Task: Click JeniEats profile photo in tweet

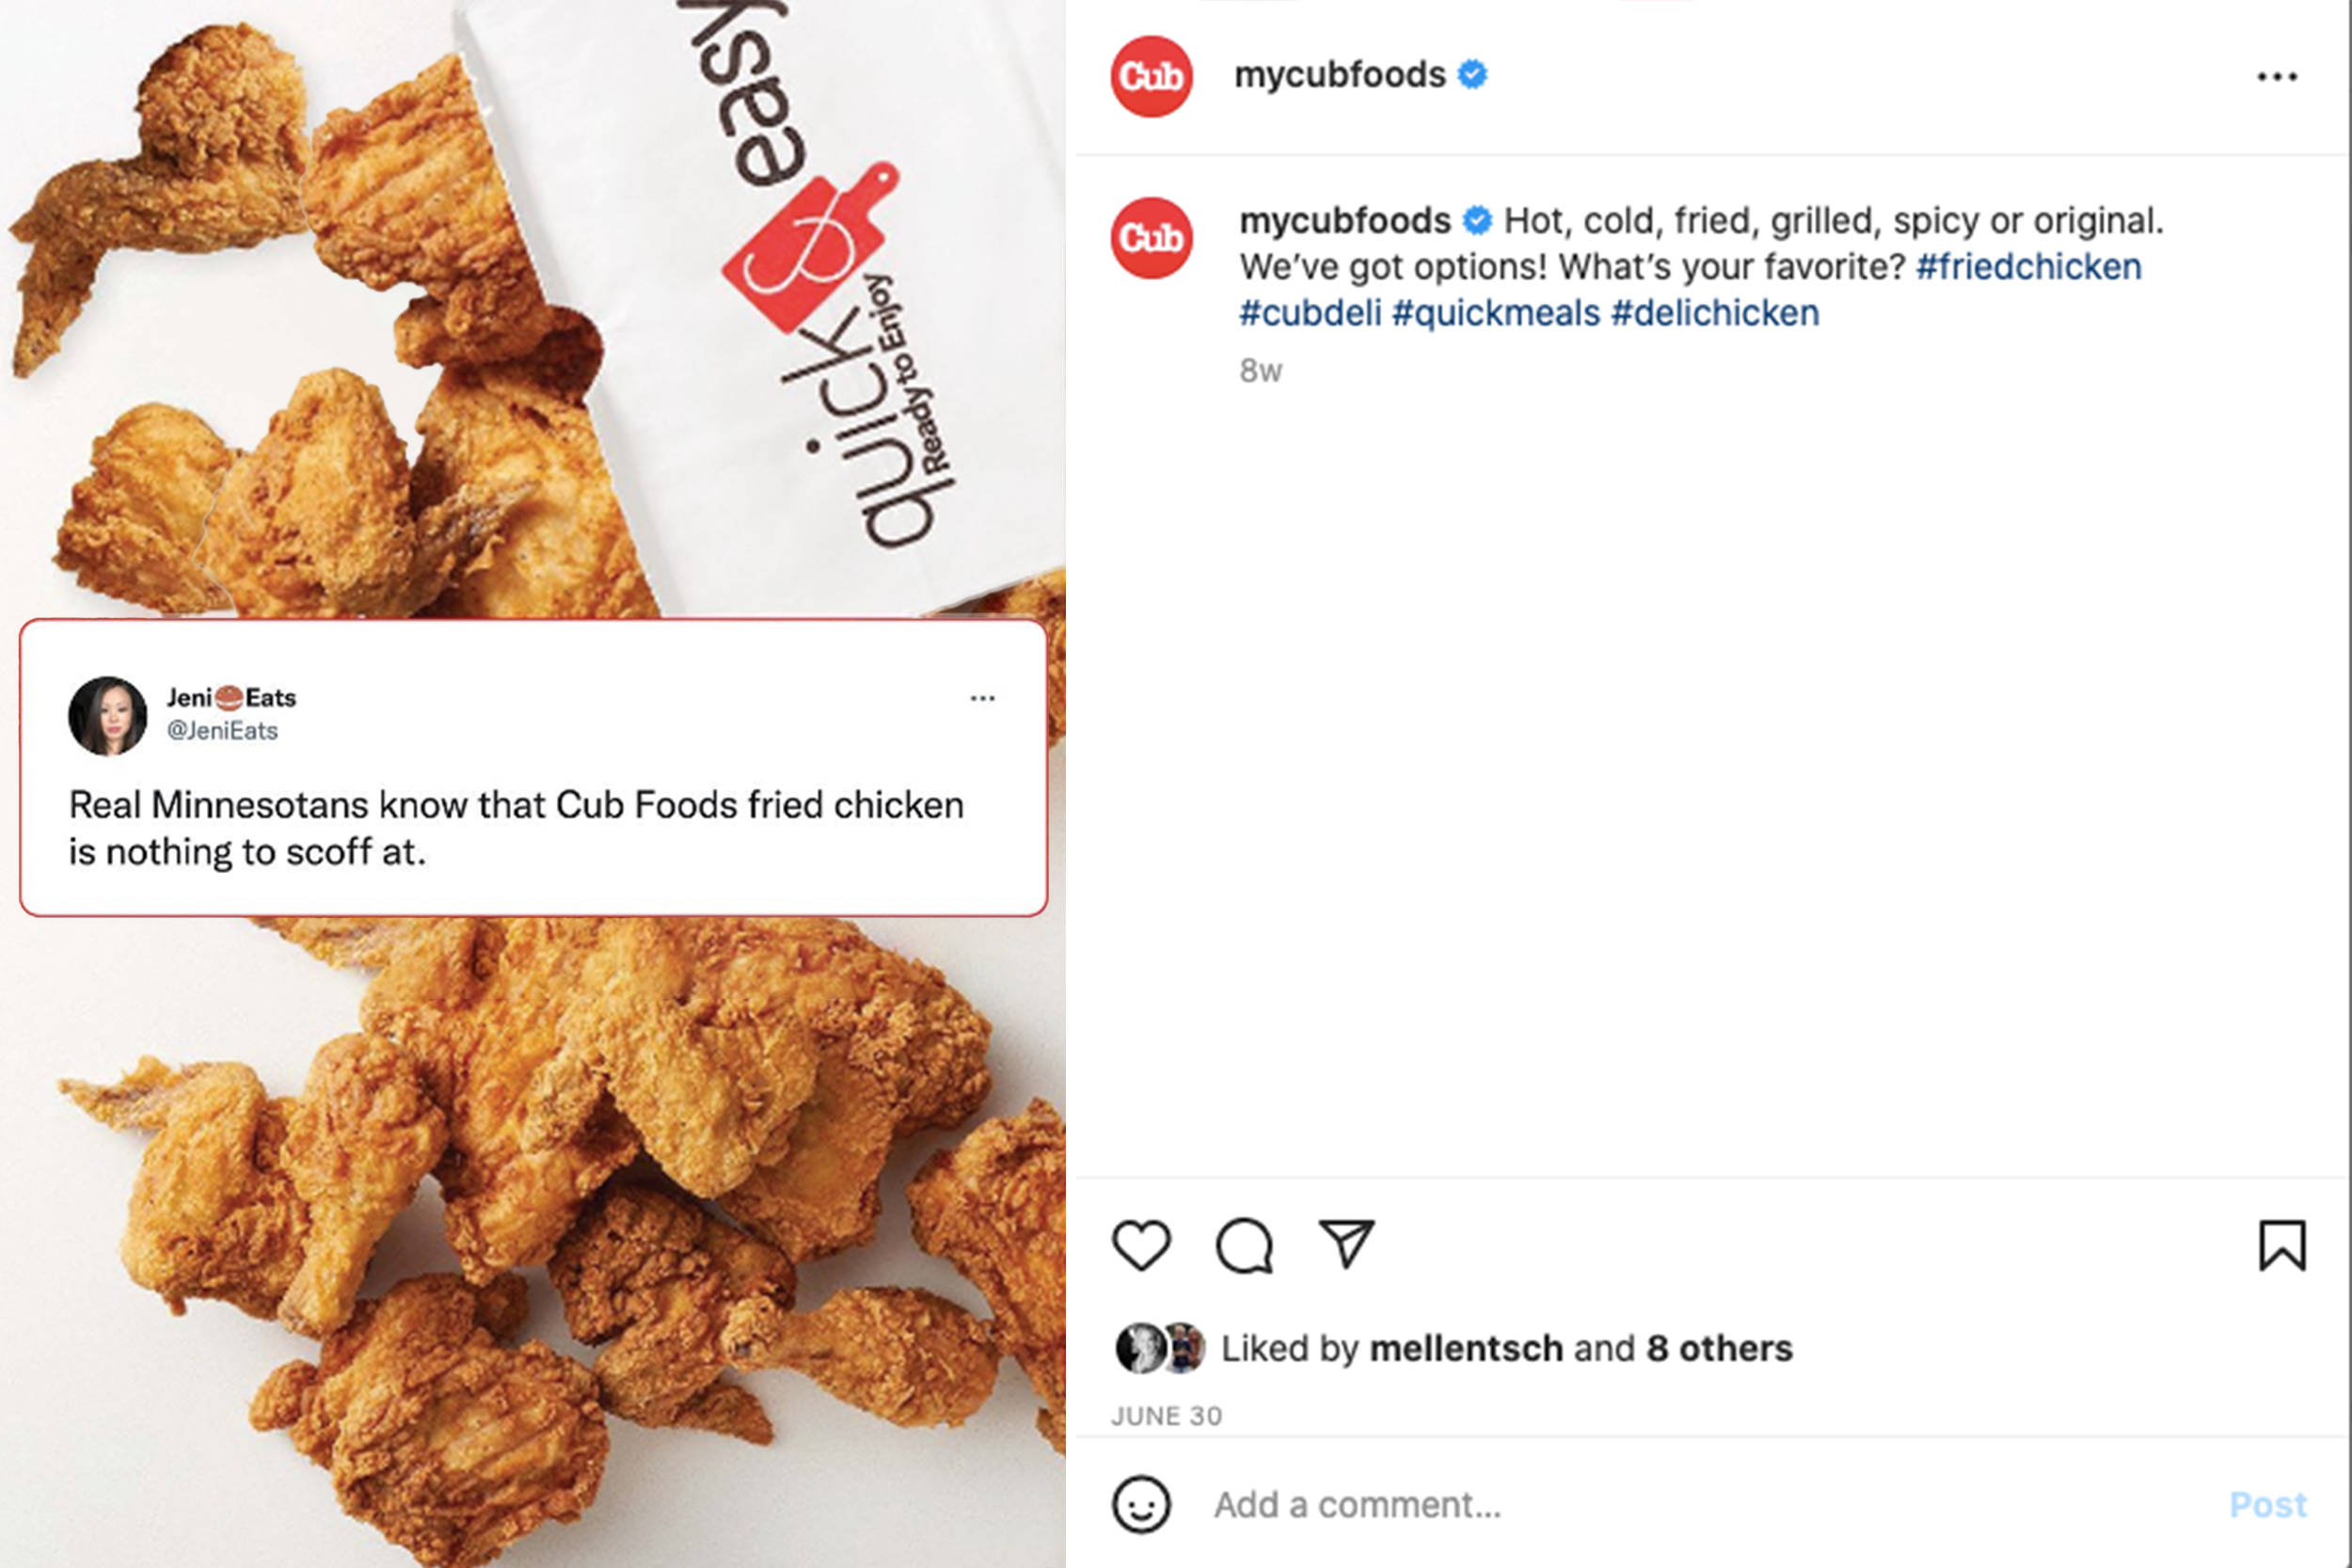Action: [x=108, y=715]
